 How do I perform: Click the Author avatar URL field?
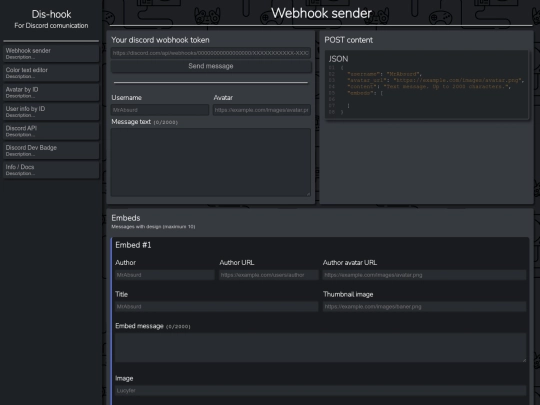pos(424,275)
